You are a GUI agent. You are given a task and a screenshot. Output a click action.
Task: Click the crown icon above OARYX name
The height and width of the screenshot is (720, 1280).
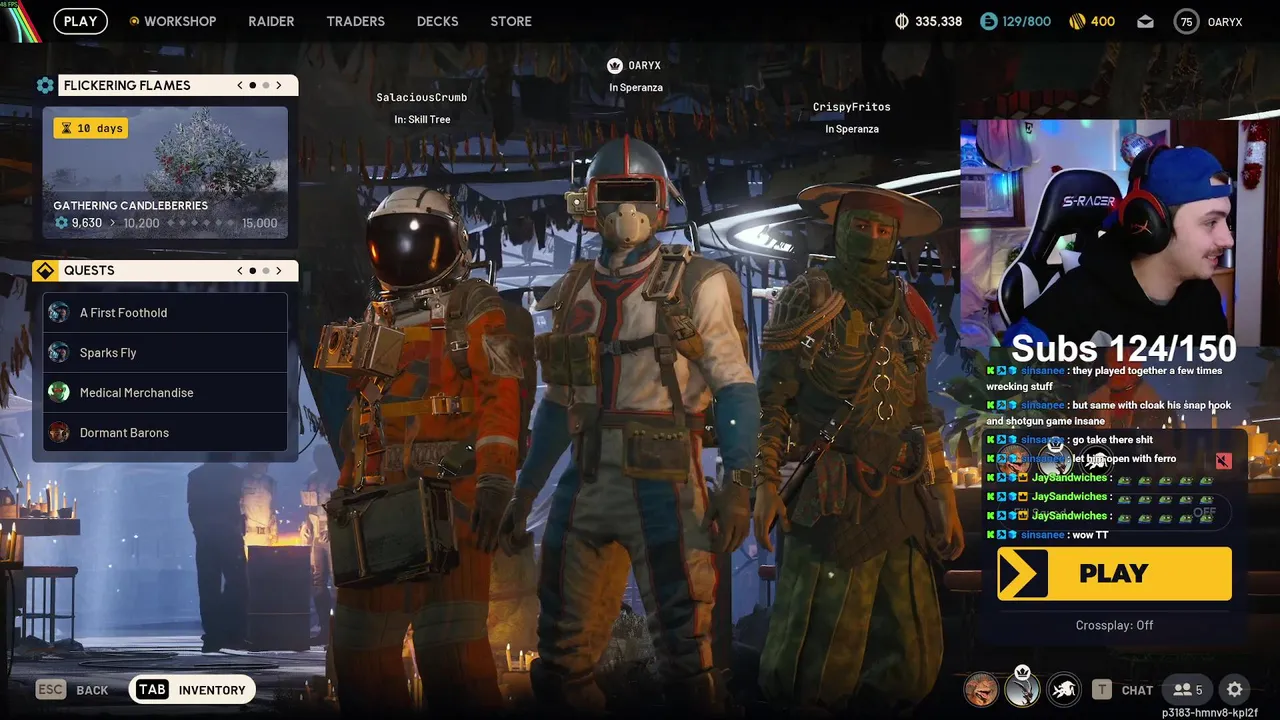[x=615, y=65]
